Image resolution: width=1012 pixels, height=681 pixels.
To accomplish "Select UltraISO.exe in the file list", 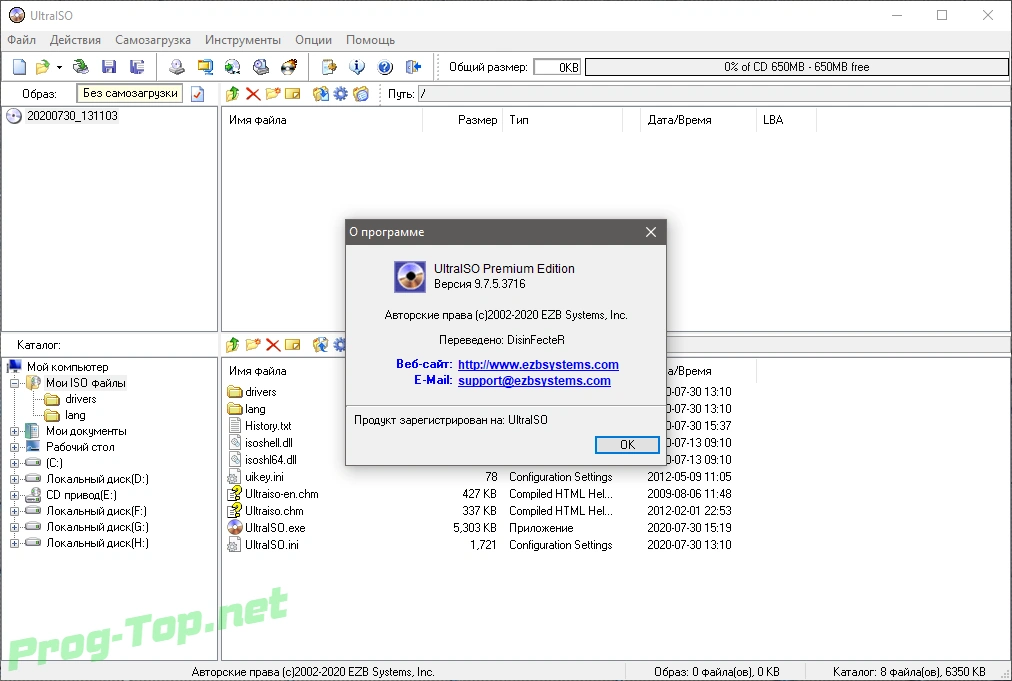I will point(275,528).
